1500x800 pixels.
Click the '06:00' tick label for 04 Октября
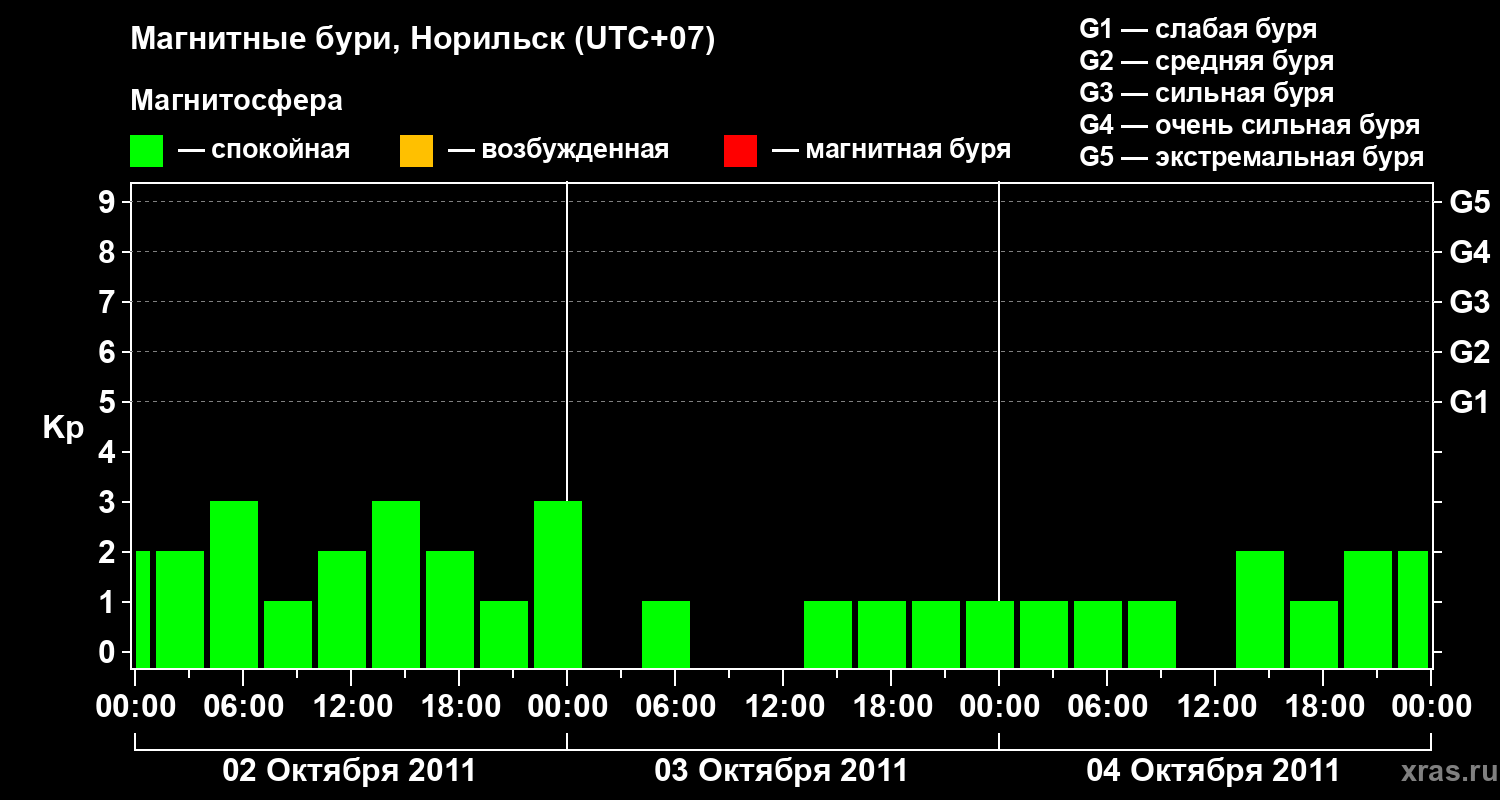click(x=1107, y=707)
